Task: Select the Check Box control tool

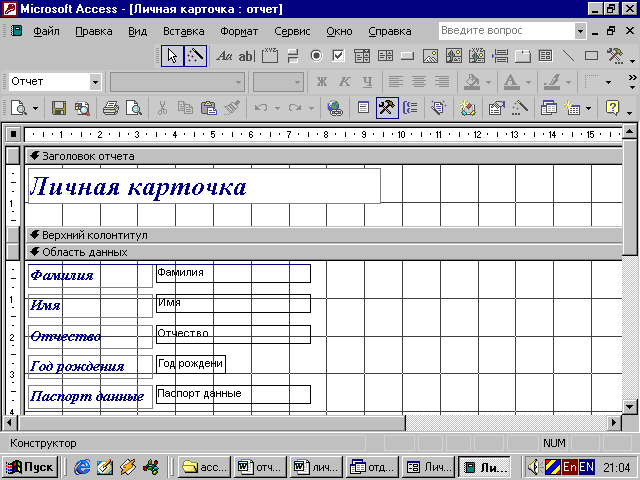Action: [x=339, y=56]
